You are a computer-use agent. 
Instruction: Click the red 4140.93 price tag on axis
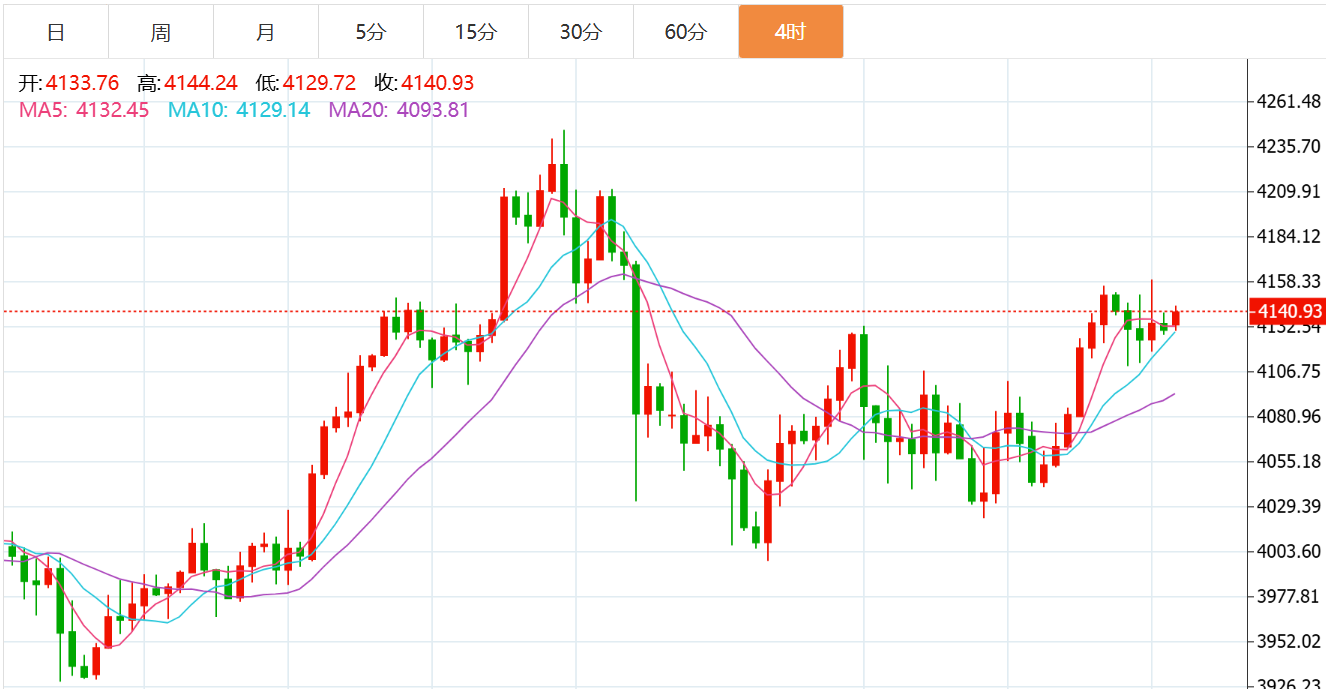(x=1288, y=312)
